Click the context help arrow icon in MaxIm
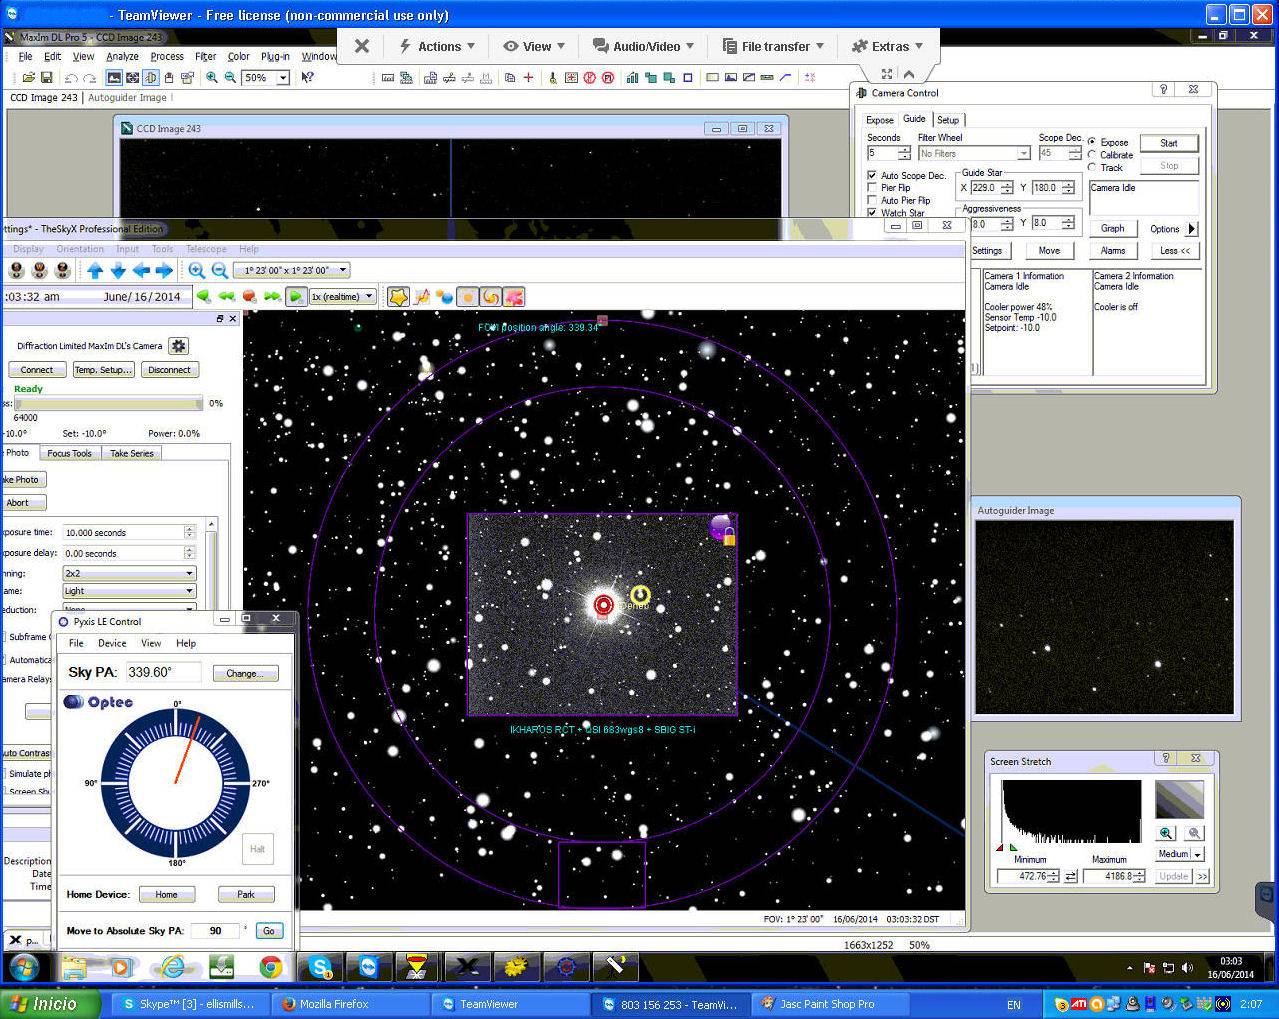Screen dimensions: 1279x1019 (308, 78)
